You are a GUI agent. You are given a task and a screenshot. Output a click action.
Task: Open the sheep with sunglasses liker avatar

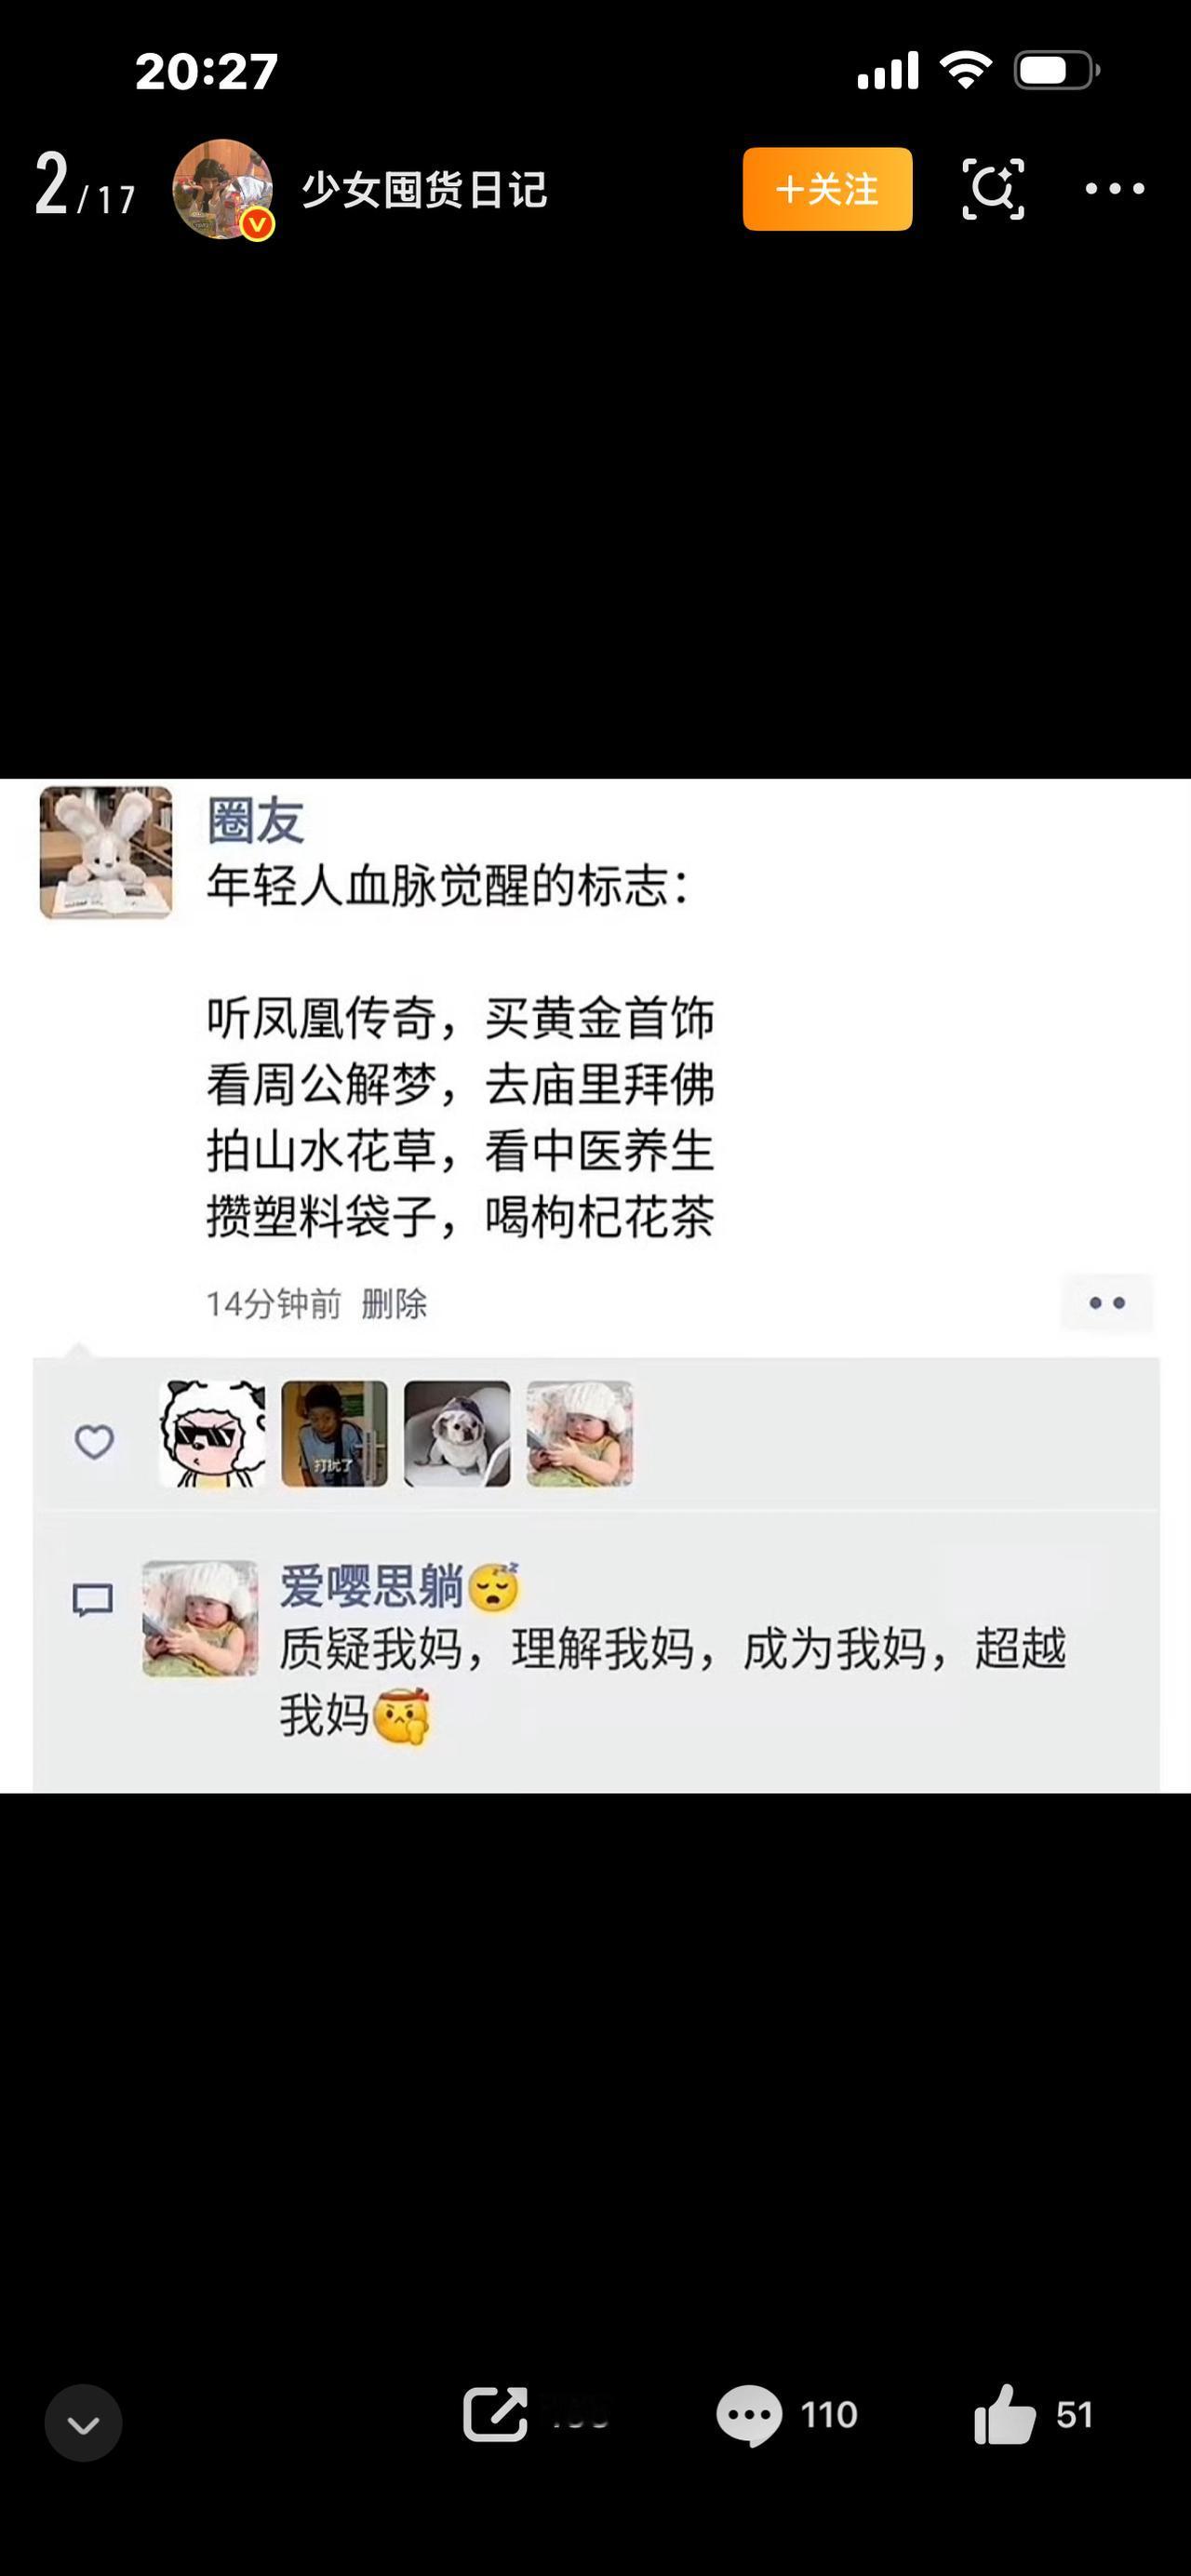coord(213,1433)
